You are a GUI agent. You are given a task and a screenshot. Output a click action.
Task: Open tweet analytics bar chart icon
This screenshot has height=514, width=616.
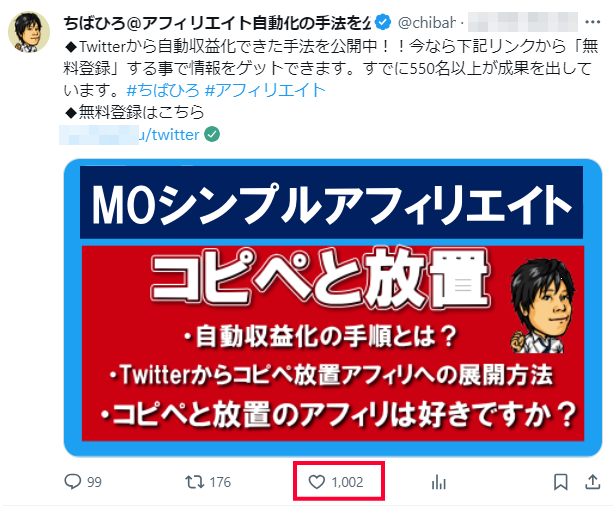click(x=438, y=482)
